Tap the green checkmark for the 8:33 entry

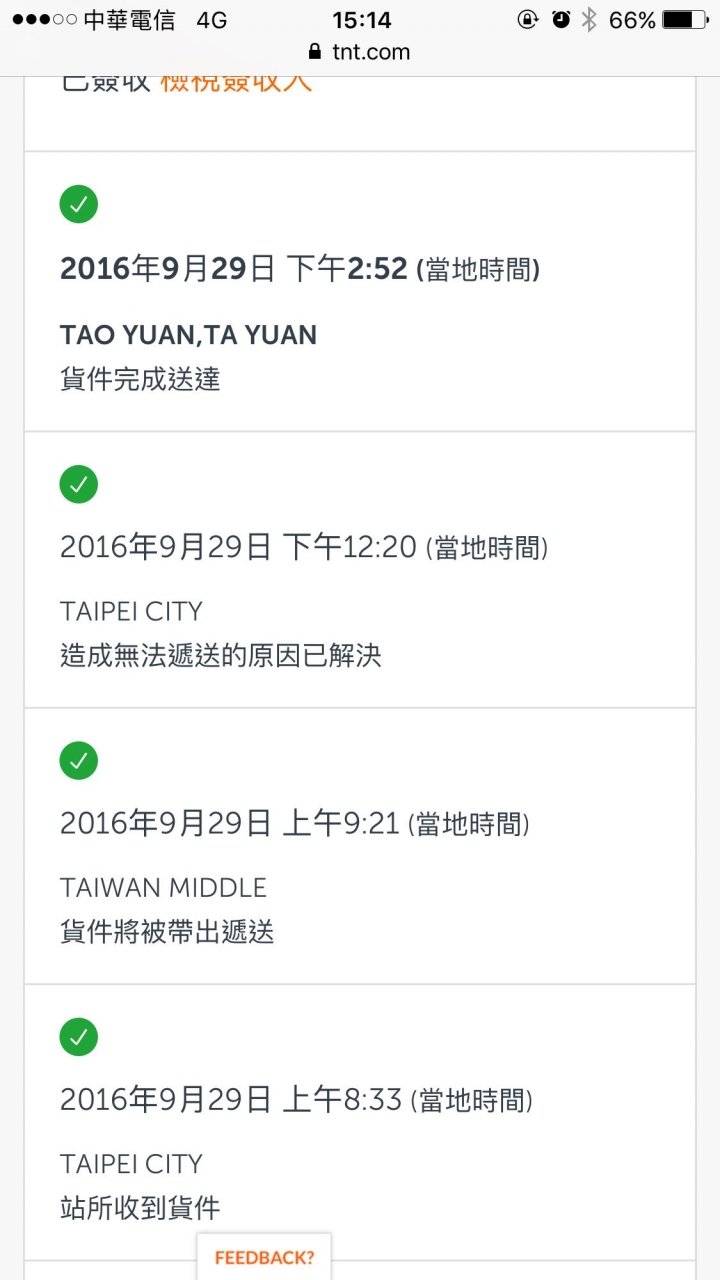pyautogui.click(x=79, y=1037)
